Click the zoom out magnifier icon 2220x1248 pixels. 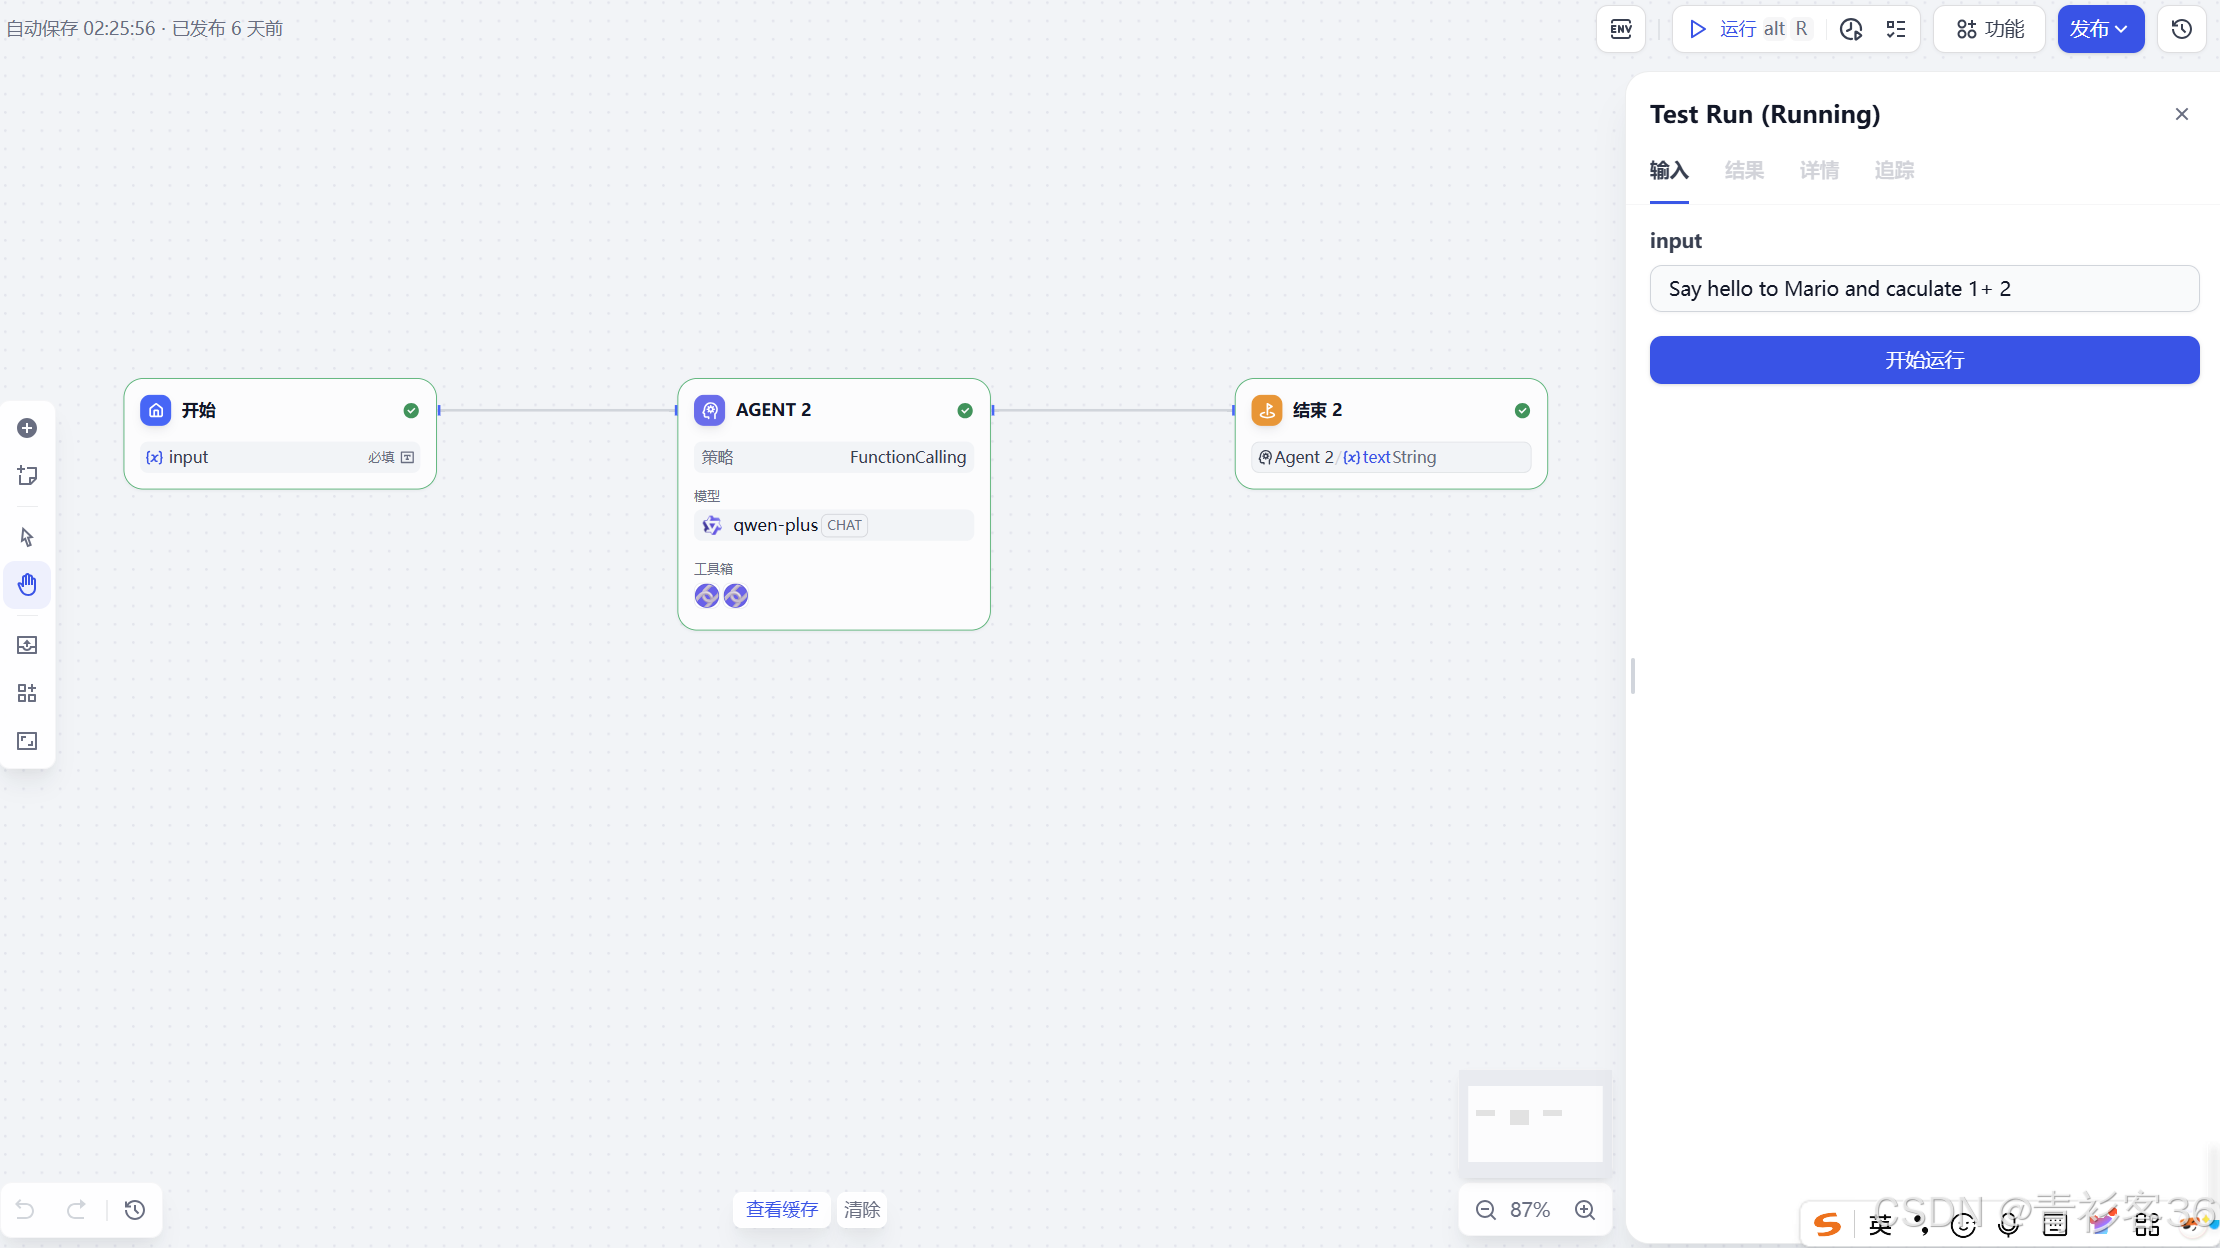pos(1486,1210)
